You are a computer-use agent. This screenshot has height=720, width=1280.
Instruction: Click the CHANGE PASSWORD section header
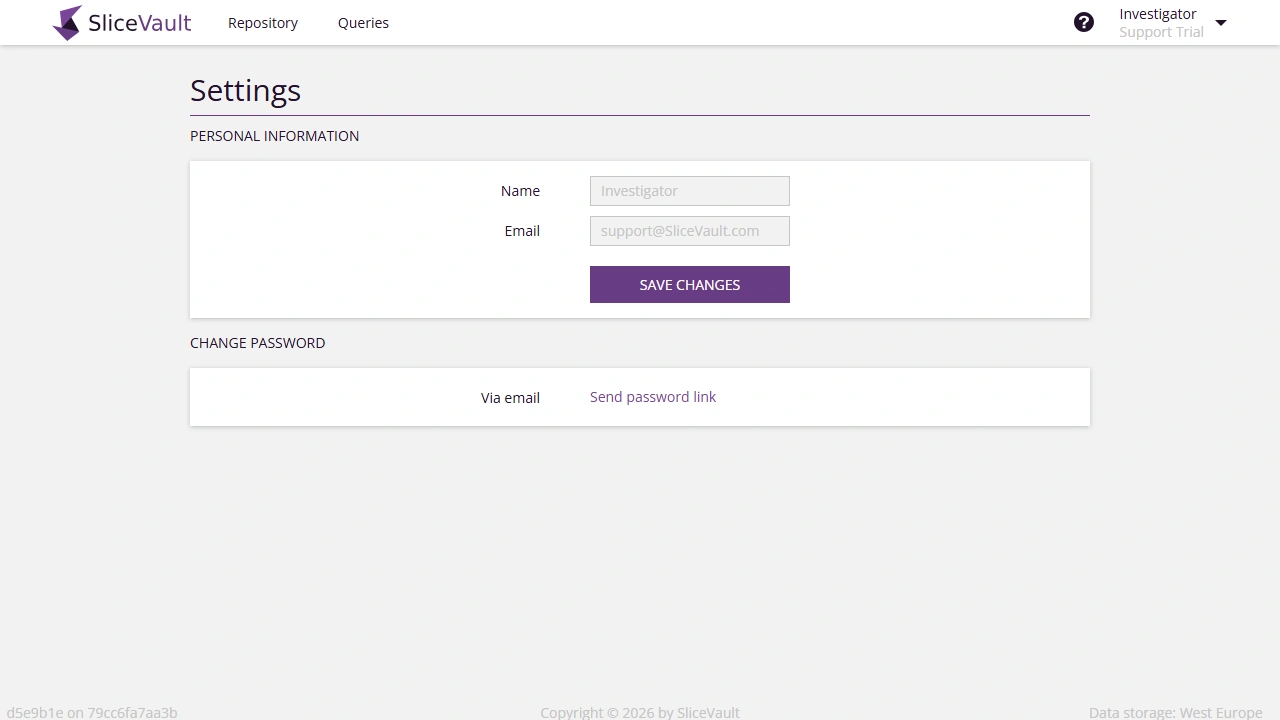click(257, 343)
